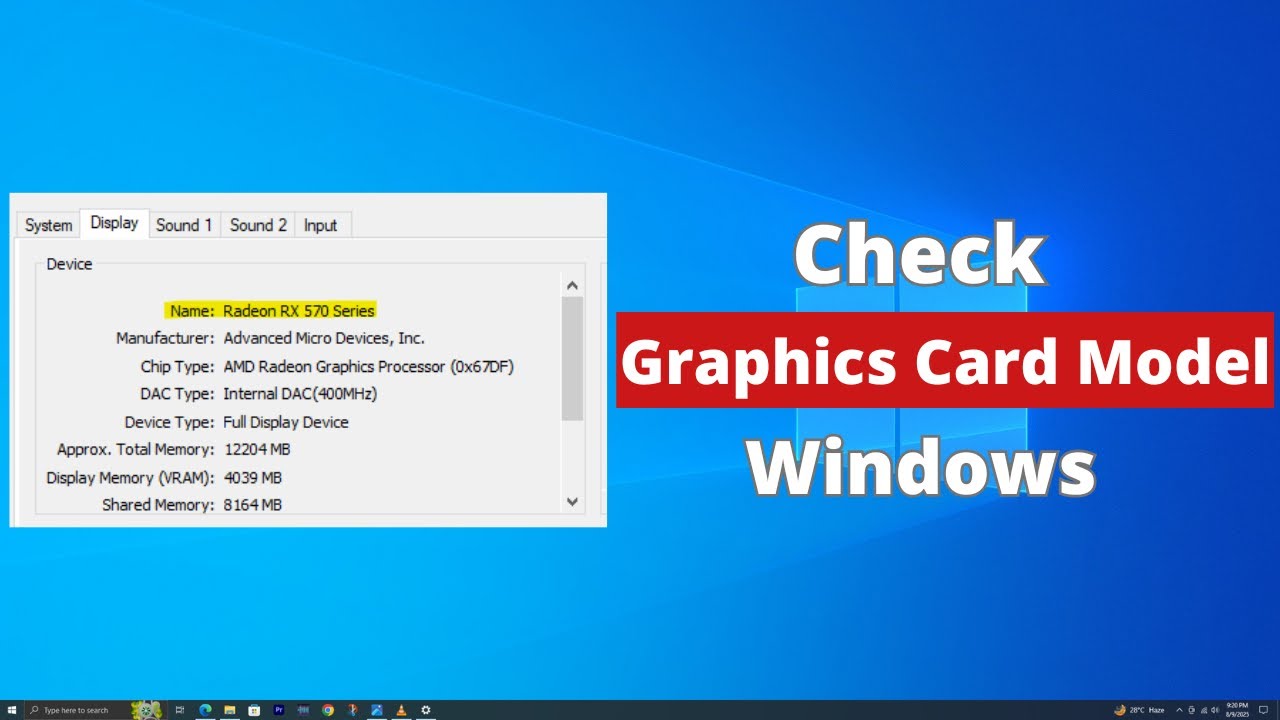1280x720 pixels.
Task: Launch VLC media player from the taskbar
Action: [401, 710]
